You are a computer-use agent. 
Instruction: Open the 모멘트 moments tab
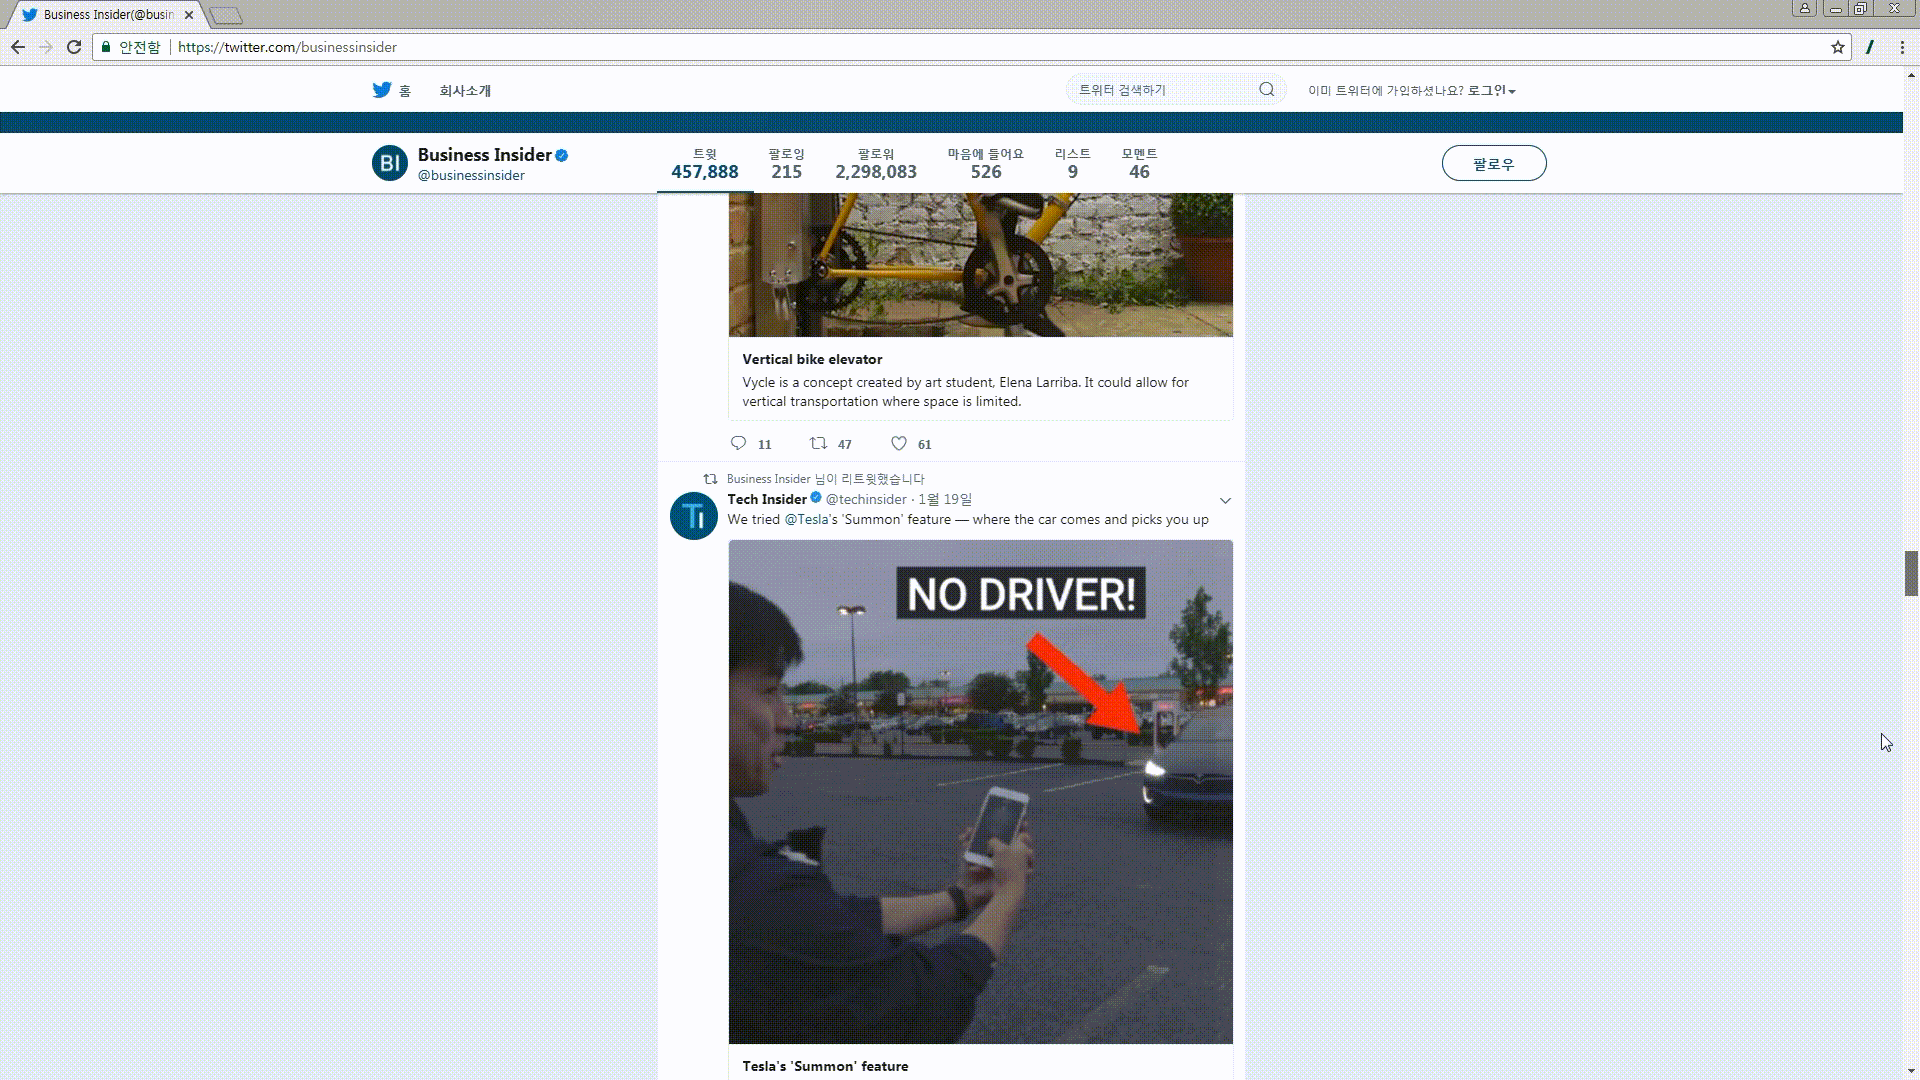1139,163
